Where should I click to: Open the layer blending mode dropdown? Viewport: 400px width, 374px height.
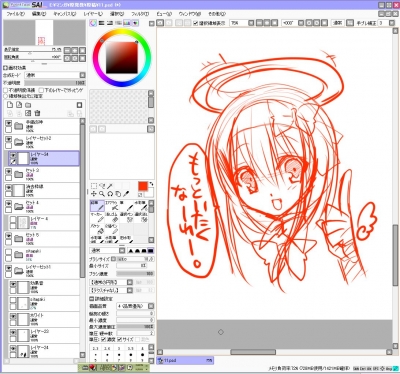(55, 75)
